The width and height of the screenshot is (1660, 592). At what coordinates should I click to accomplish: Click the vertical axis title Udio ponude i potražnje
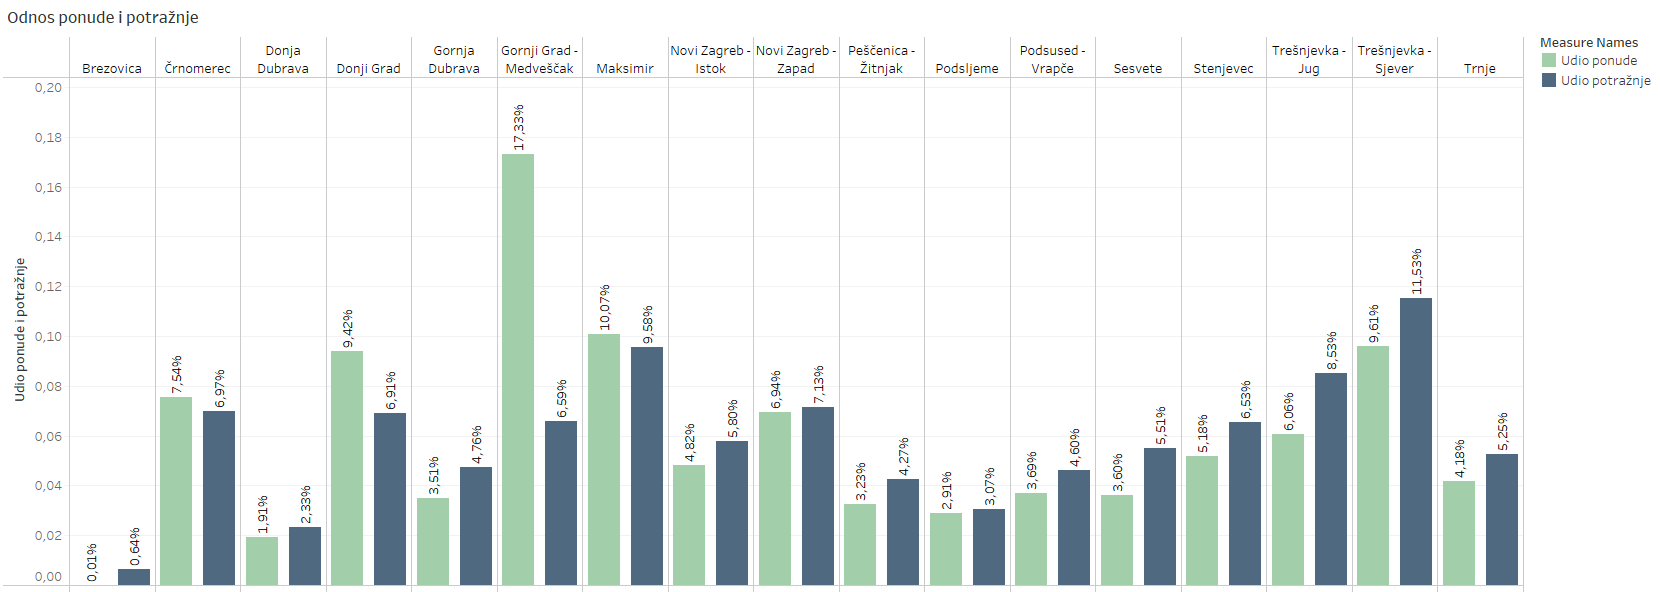(20, 330)
